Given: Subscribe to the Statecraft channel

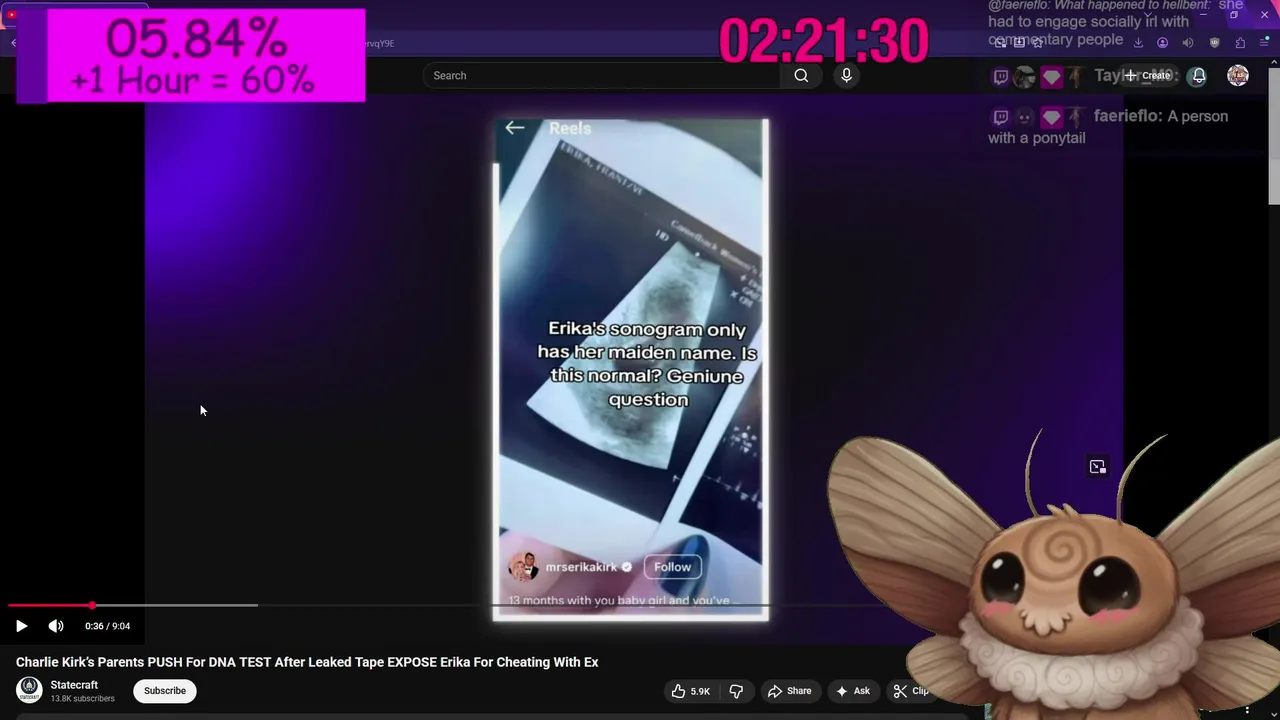Looking at the screenshot, I should (165, 691).
